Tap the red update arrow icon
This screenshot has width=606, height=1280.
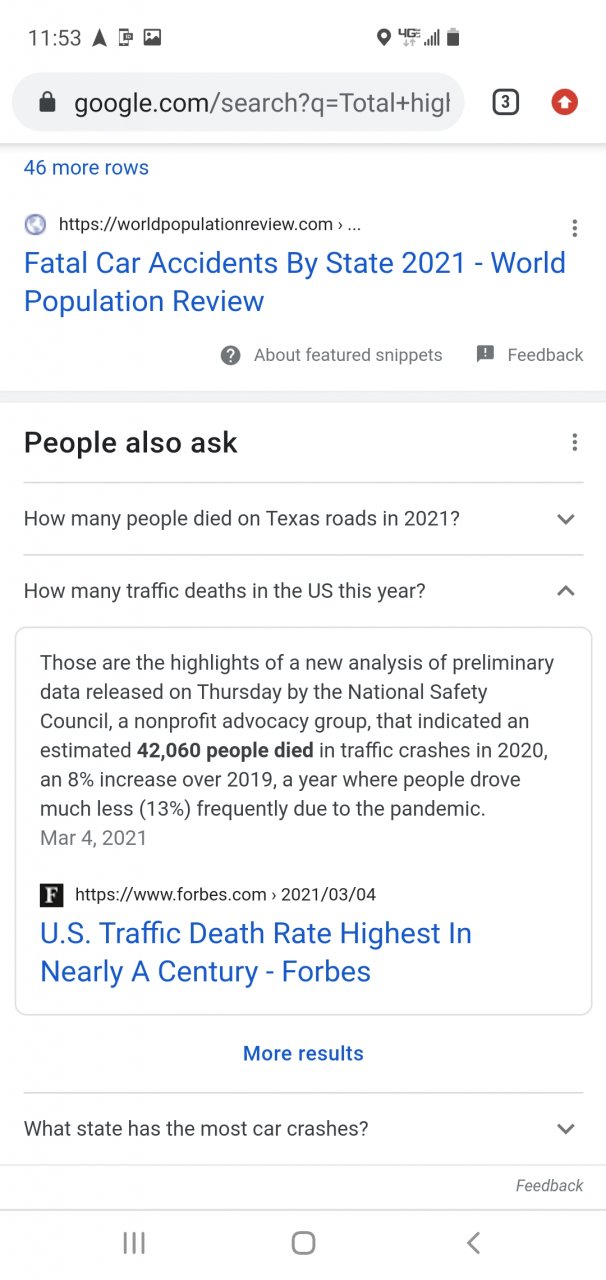point(565,102)
